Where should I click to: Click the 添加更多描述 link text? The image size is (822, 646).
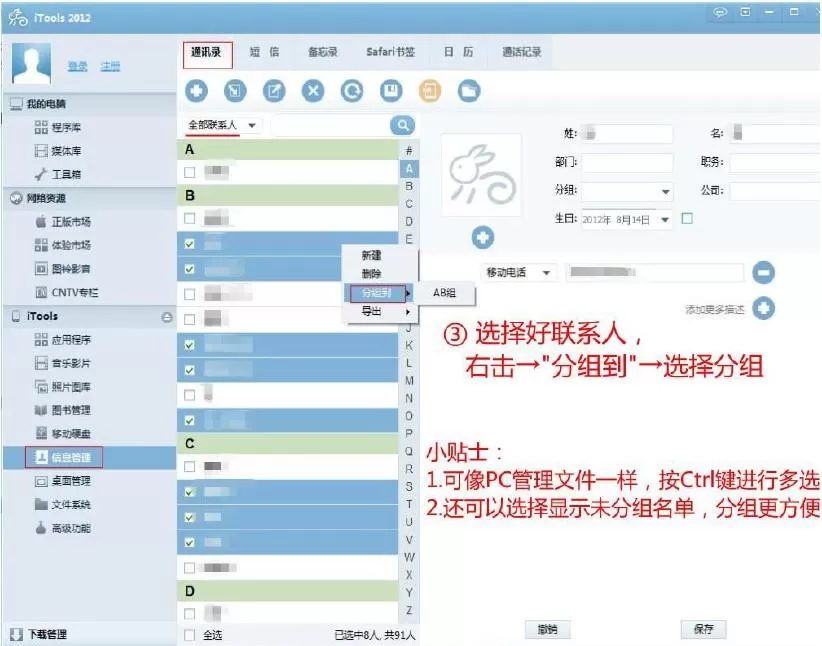[715, 310]
